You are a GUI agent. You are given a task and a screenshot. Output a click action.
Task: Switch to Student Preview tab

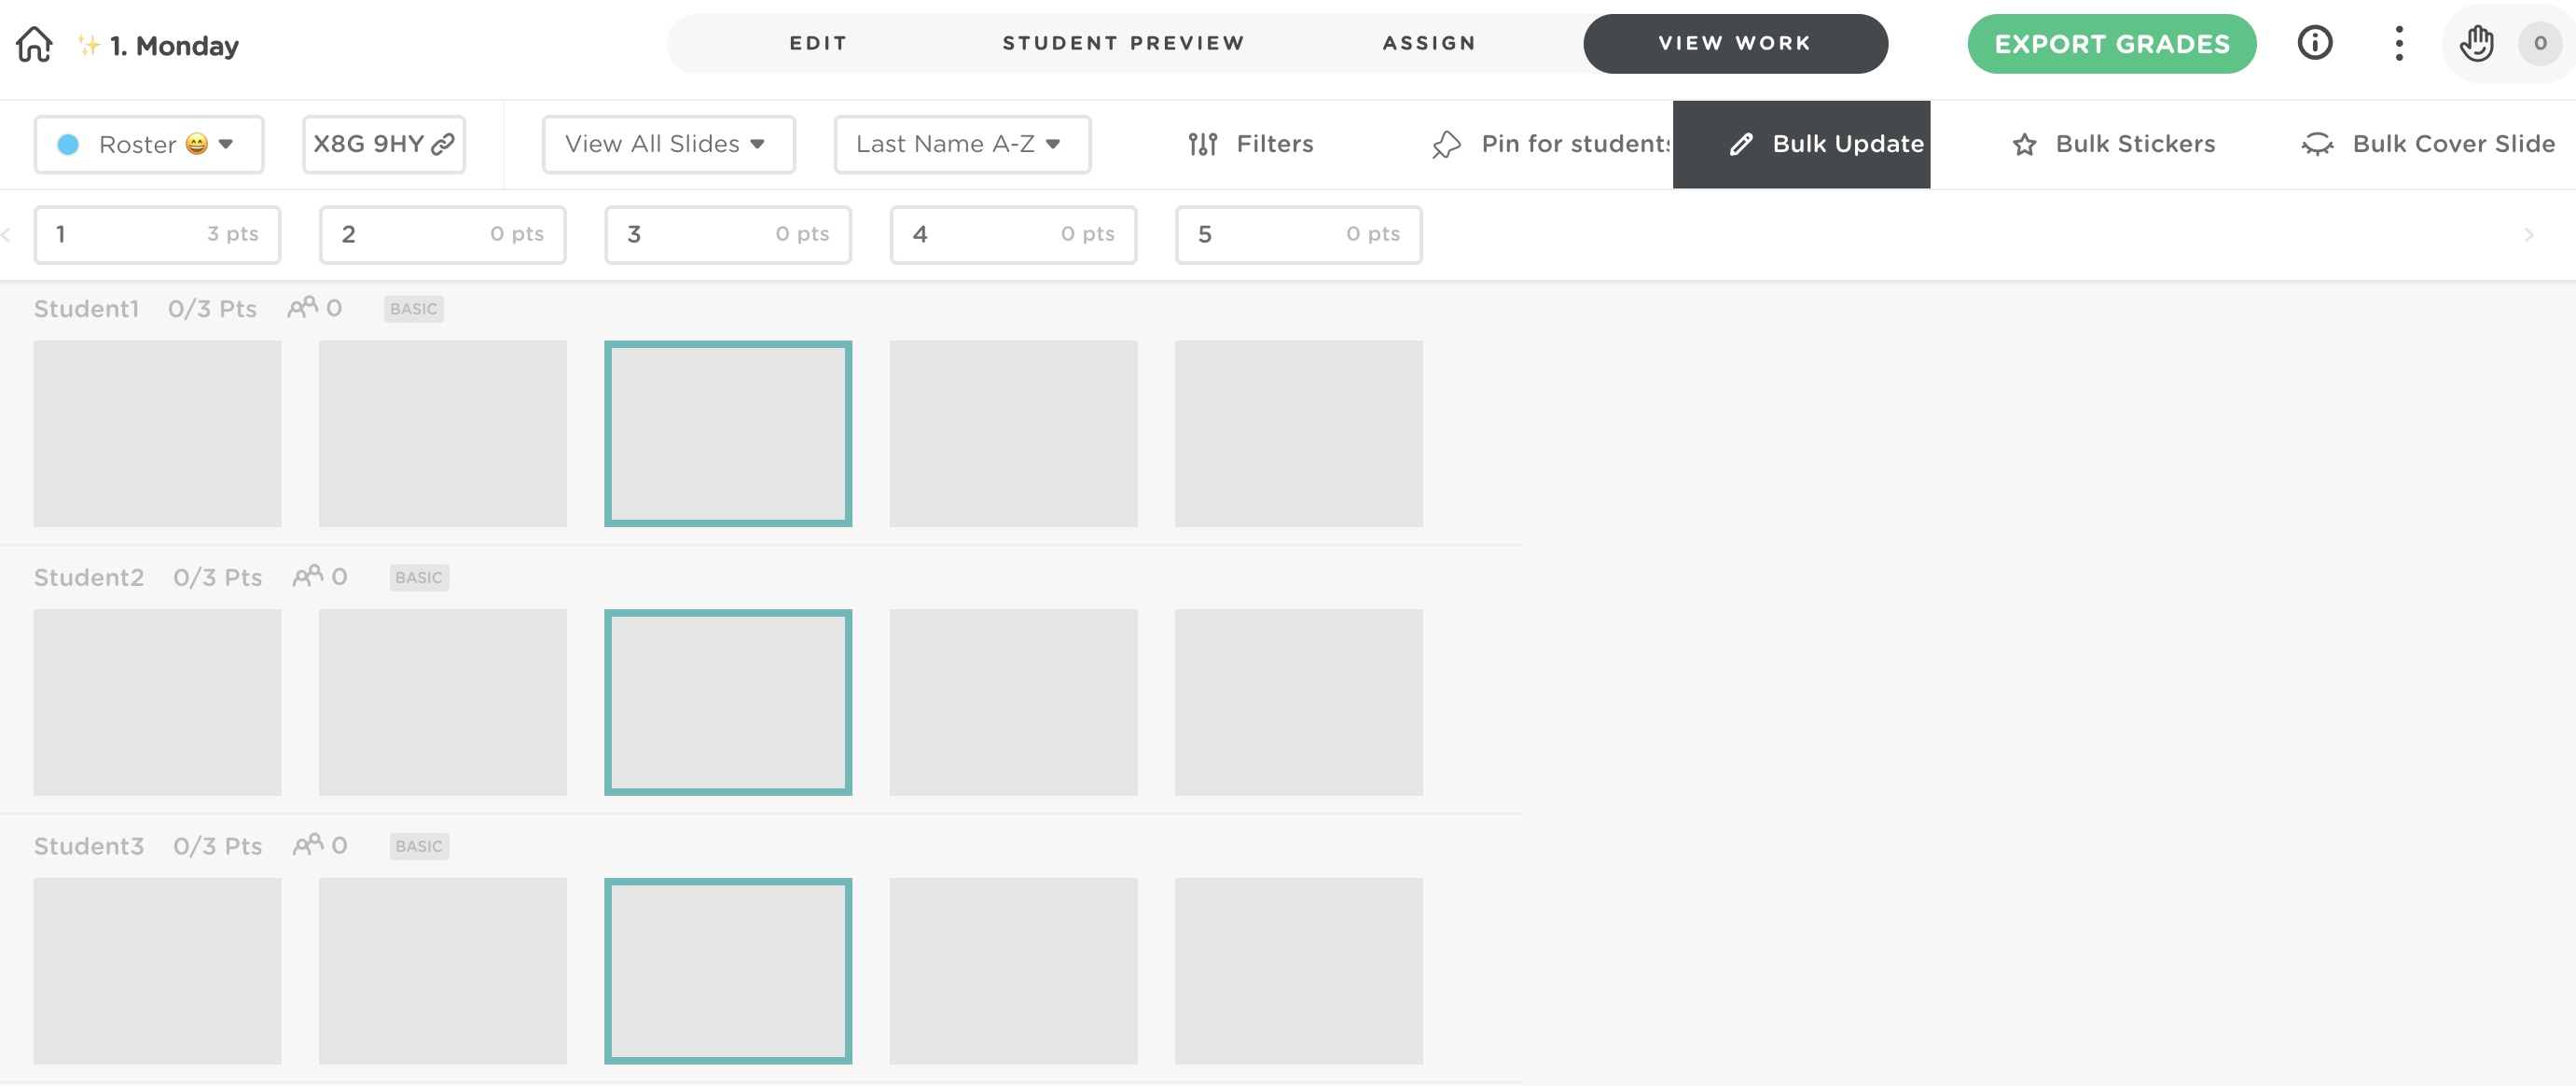[1123, 43]
